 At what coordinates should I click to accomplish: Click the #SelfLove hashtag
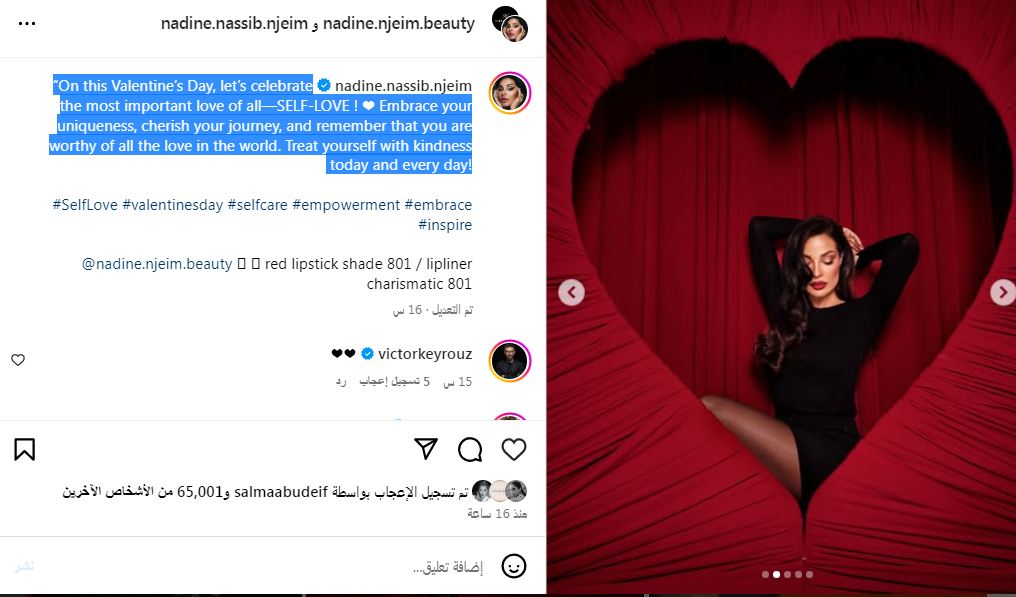pyautogui.click(x=85, y=205)
